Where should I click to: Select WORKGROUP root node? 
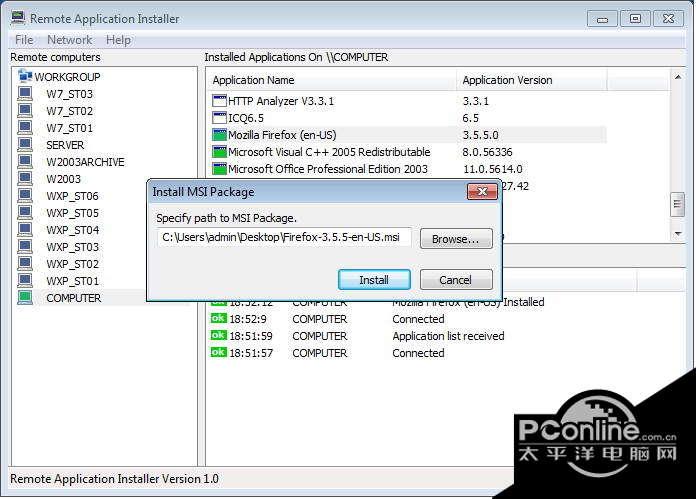(67, 77)
